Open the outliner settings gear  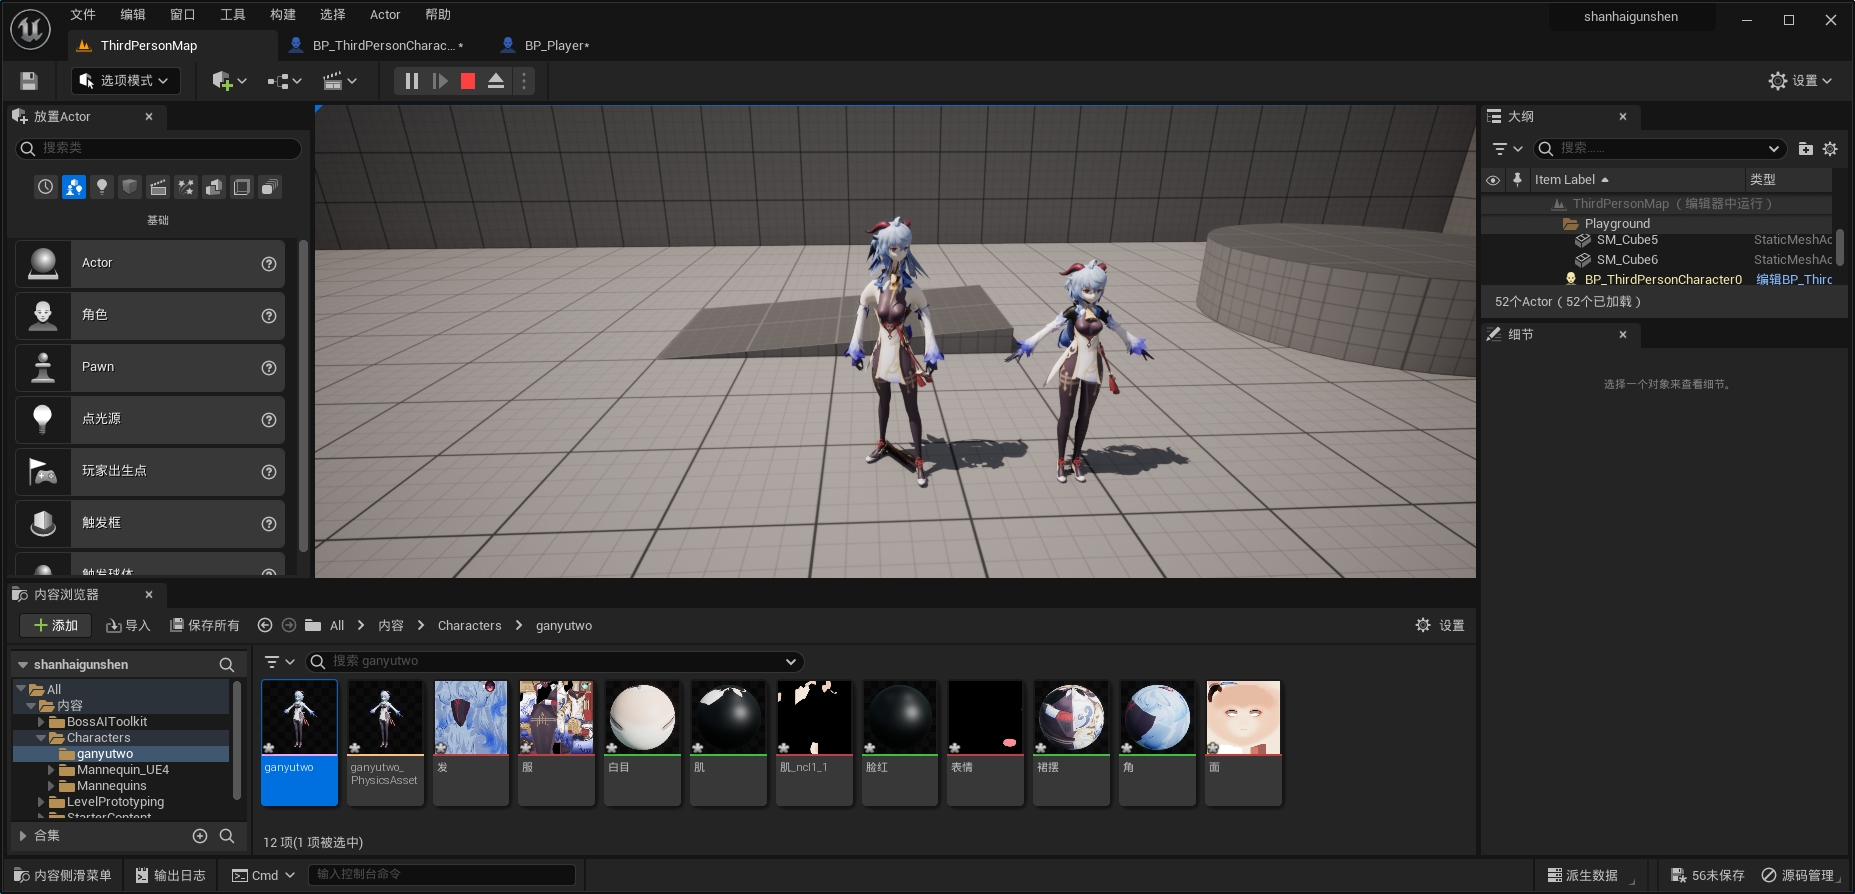[1830, 149]
